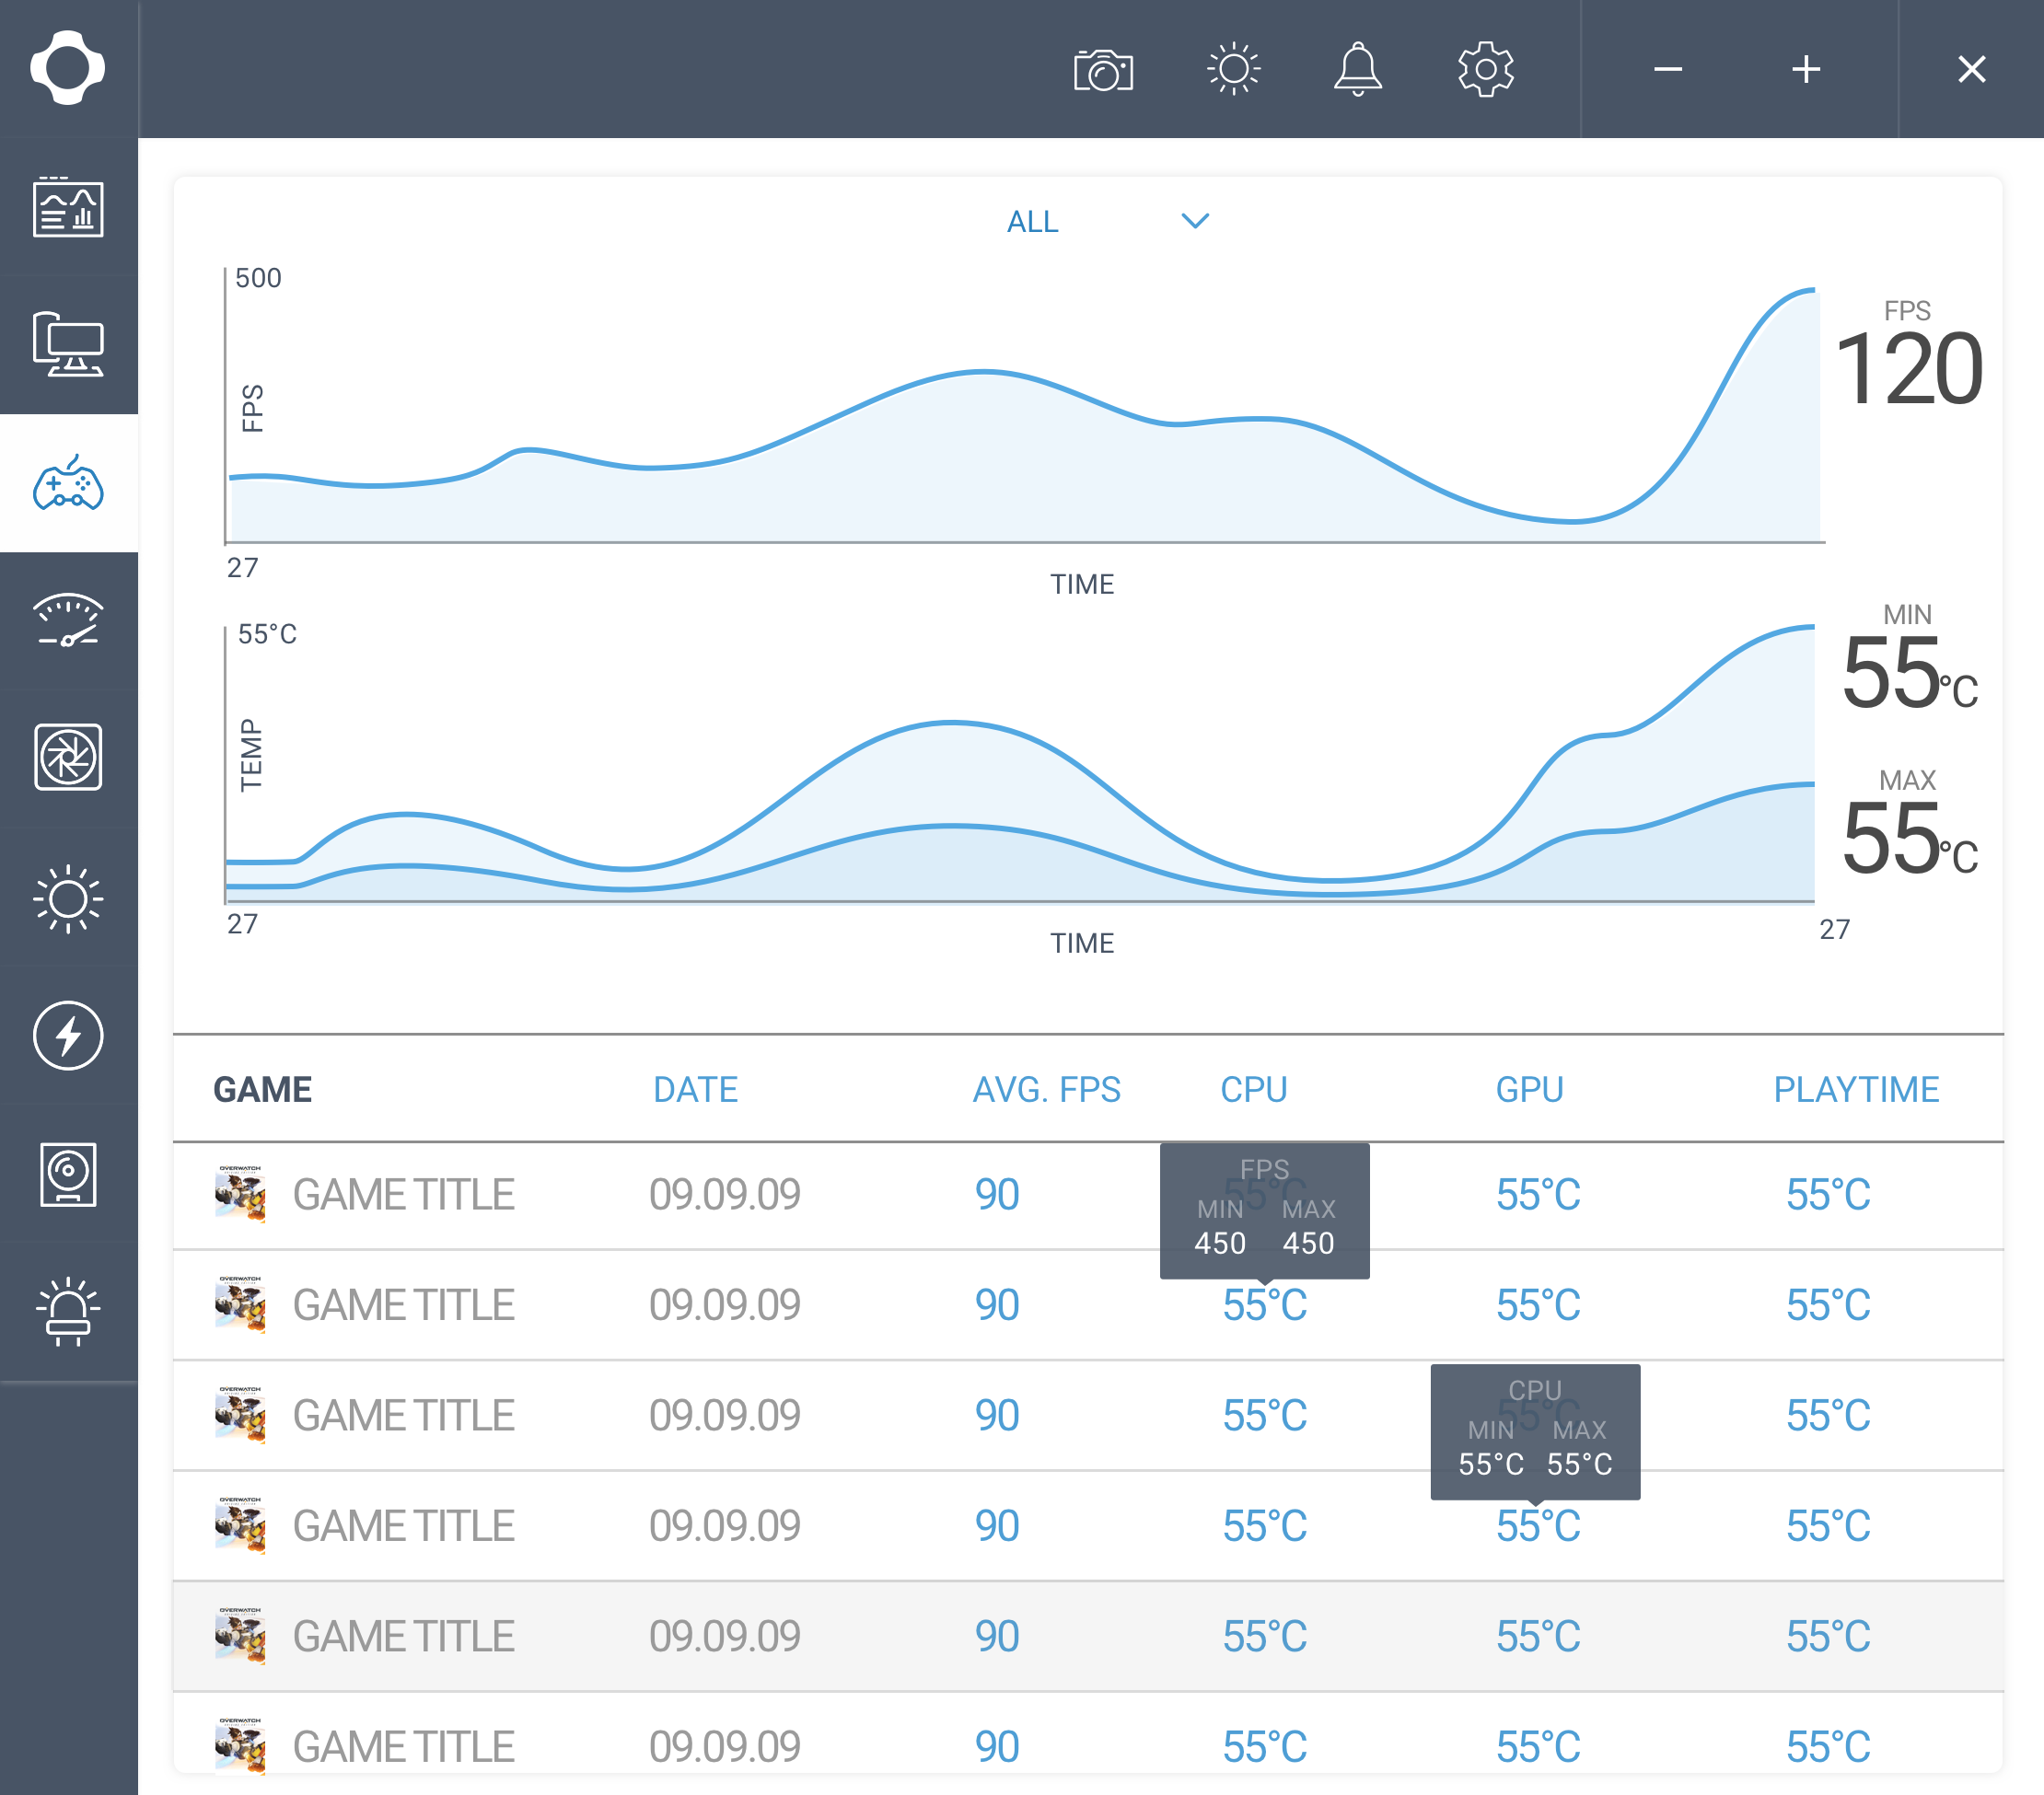This screenshot has height=1795, width=2044.
Task: Toggle the sun brightness icon in top bar
Action: click(1233, 69)
